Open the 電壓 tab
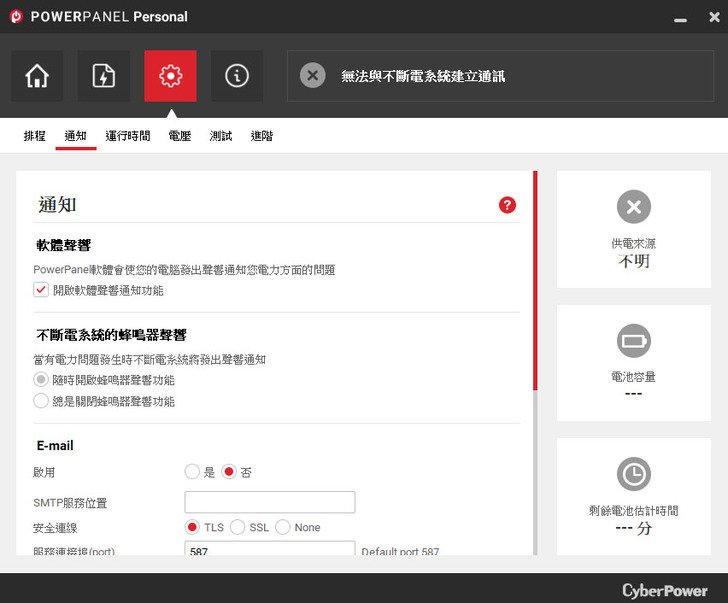The image size is (728, 603). [x=179, y=136]
